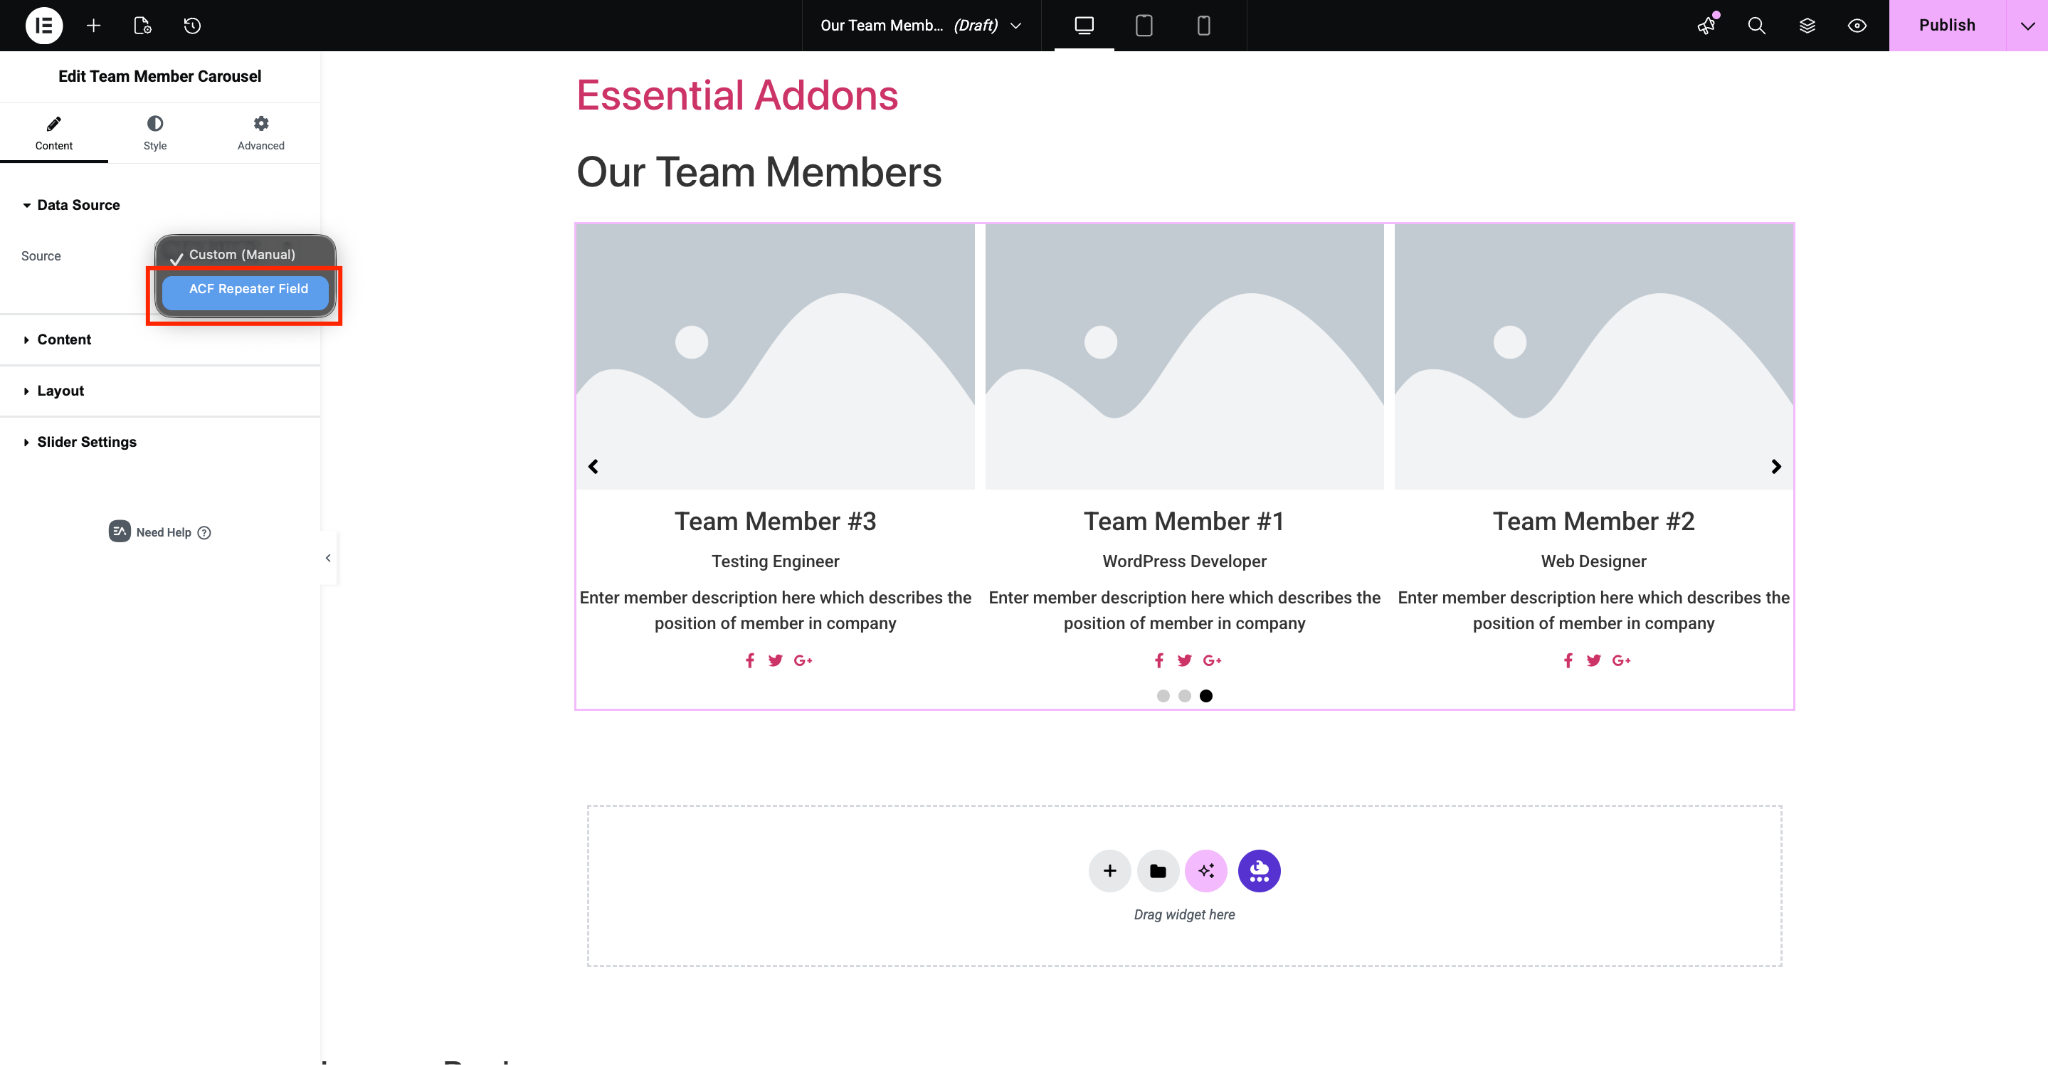Open the structure layers icon

click(x=1807, y=25)
